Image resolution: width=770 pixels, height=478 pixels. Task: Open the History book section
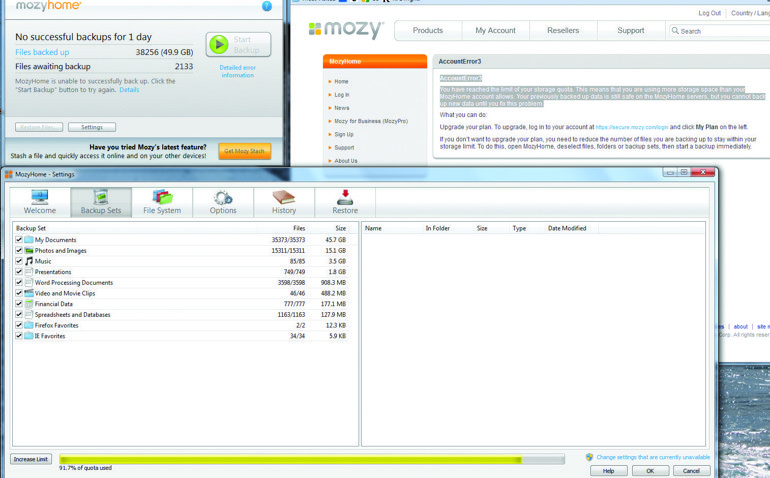[x=284, y=201]
